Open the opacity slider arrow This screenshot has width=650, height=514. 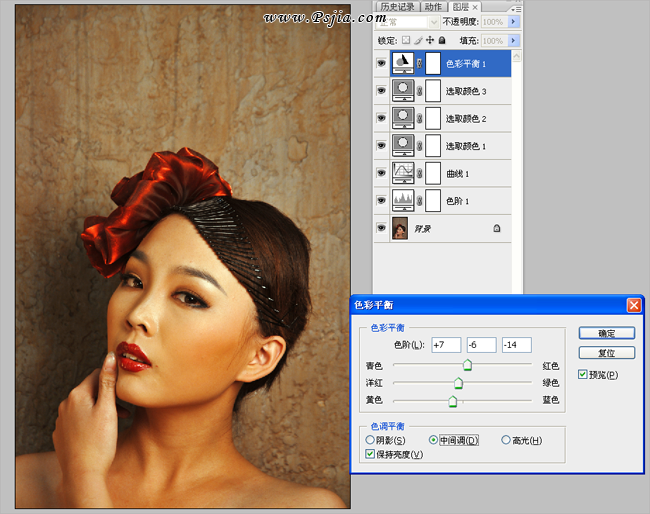tap(514, 21)
